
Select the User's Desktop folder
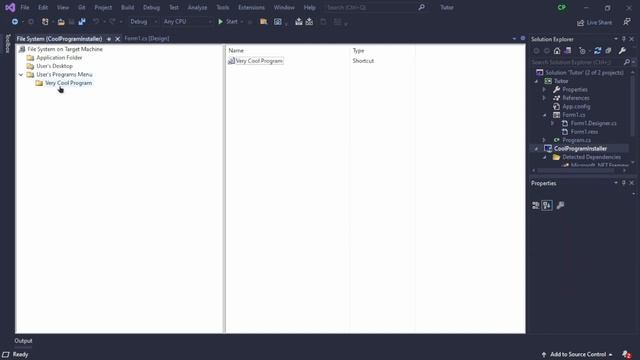tap(54, 66)
